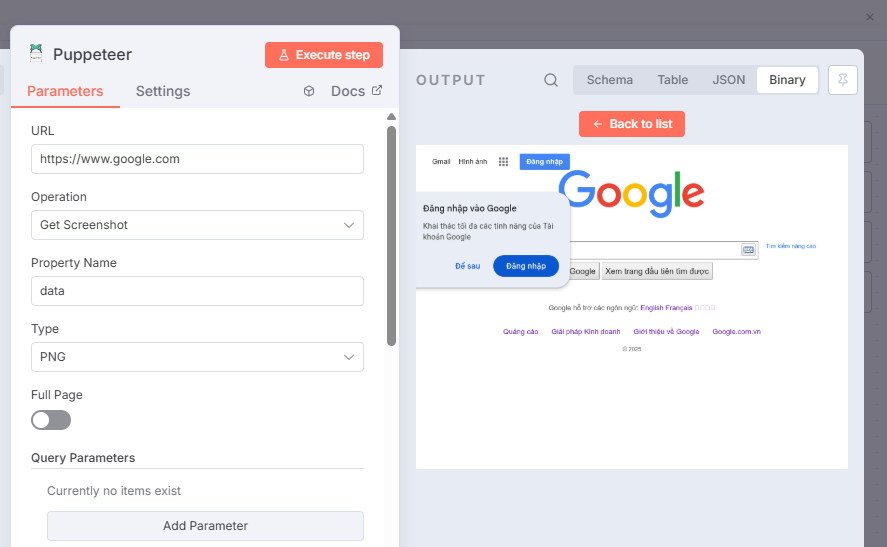
Task: Click the Google apps grid icon in preview
Action: pos(503,161)
